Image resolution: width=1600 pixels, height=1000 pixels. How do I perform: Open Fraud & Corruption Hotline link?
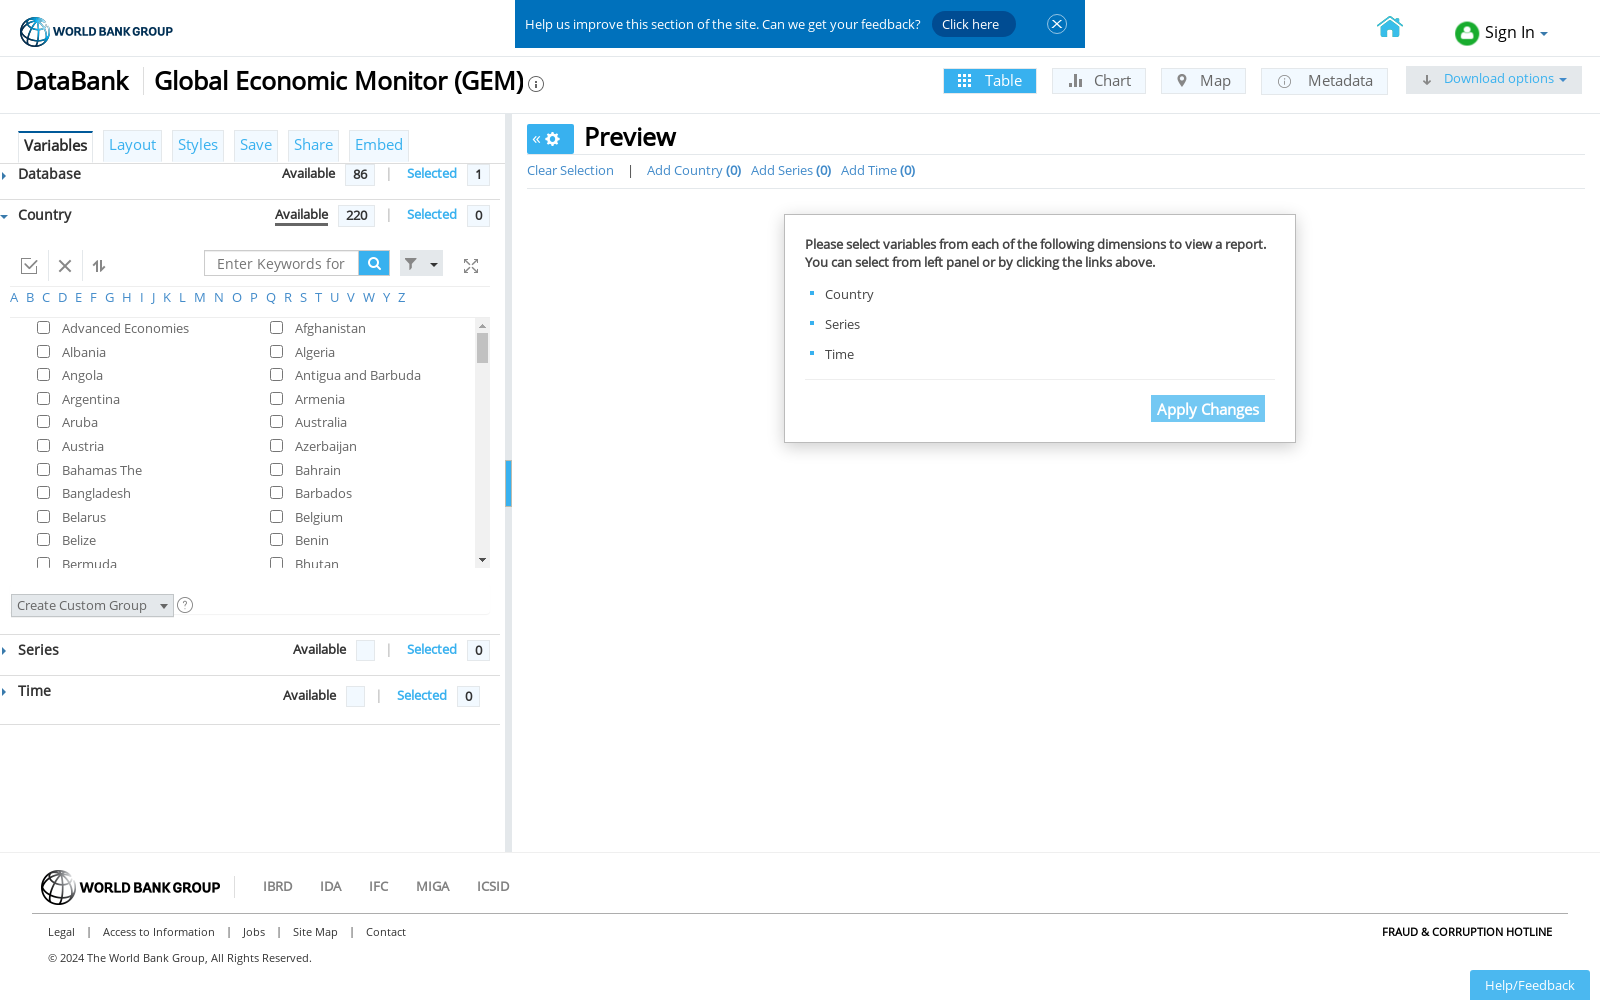pos(1467,932)
